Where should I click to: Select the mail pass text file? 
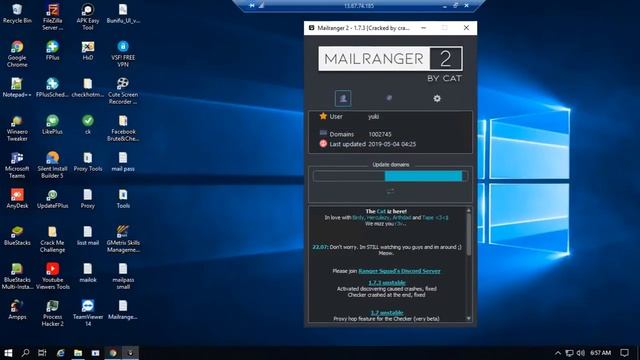(x=123, y=162)
